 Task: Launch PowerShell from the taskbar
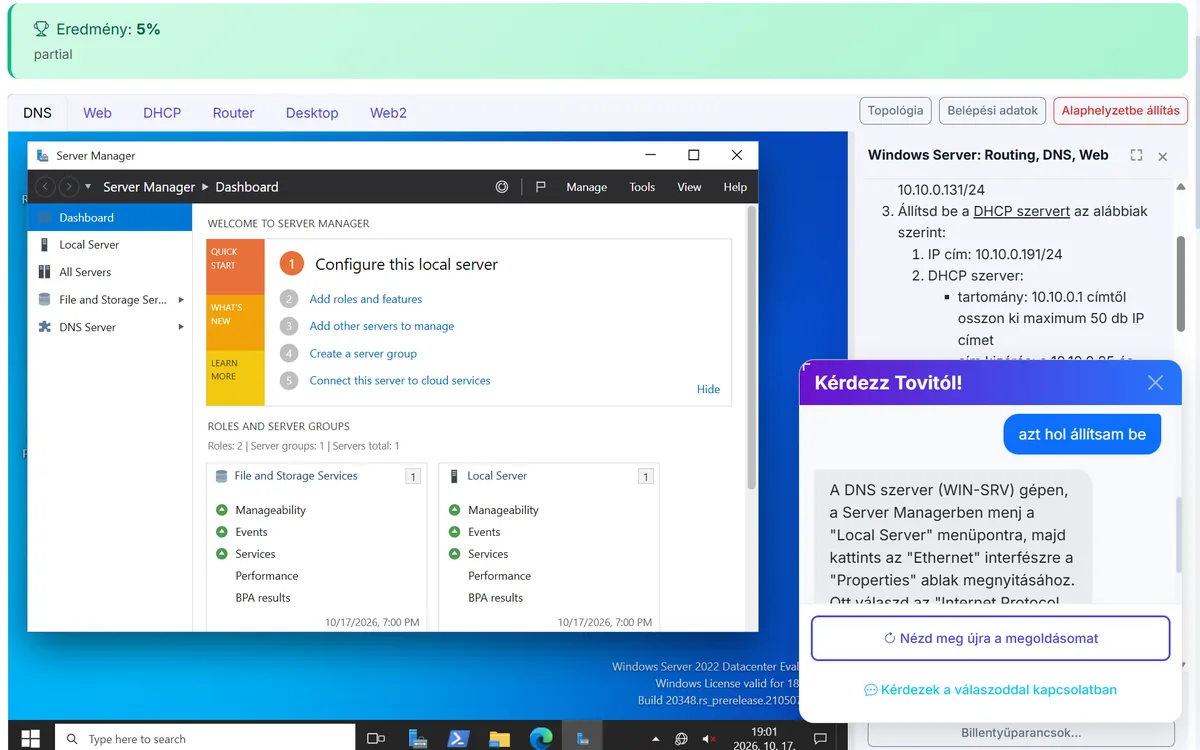click(458, 738)
